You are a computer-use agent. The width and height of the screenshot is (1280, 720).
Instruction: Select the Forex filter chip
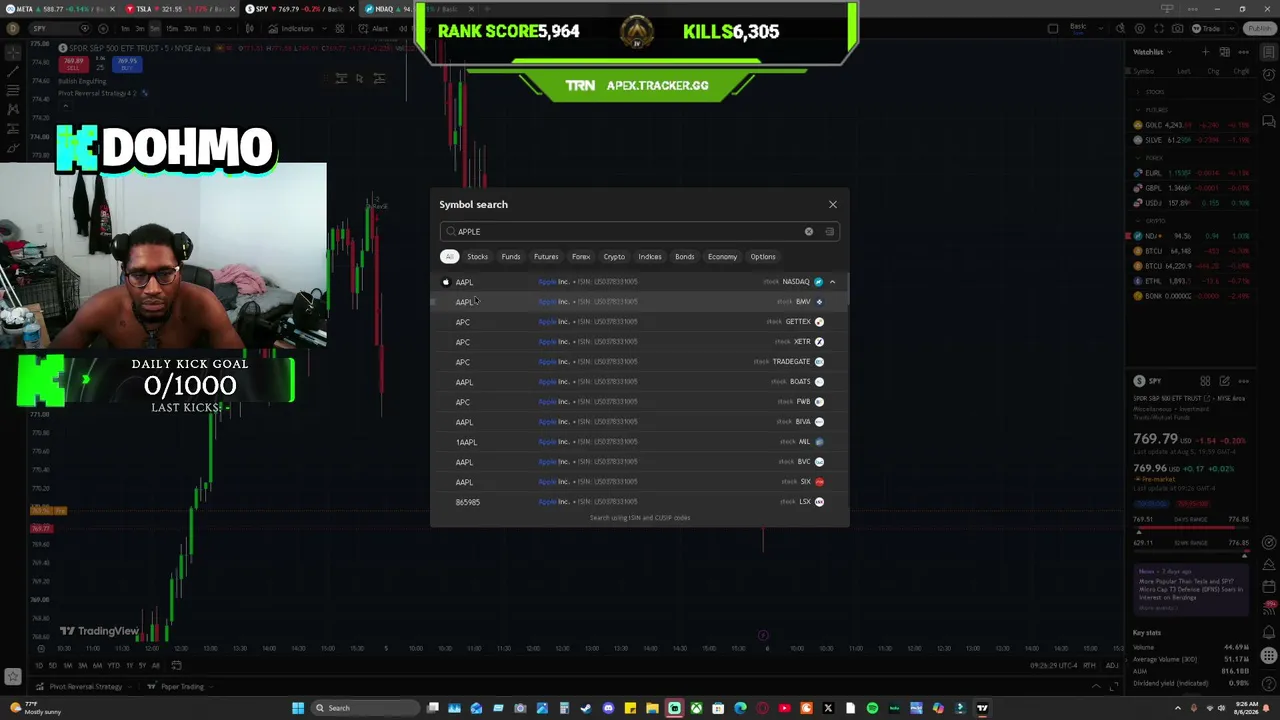pos(581,257)
